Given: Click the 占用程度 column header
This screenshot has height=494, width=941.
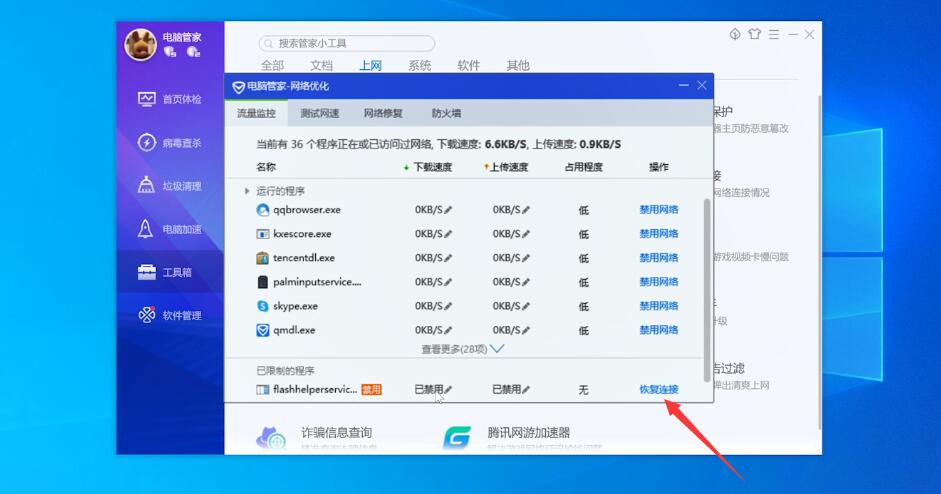Looking at the screenshot, I should pyautogui.click(x=583, y=167).
